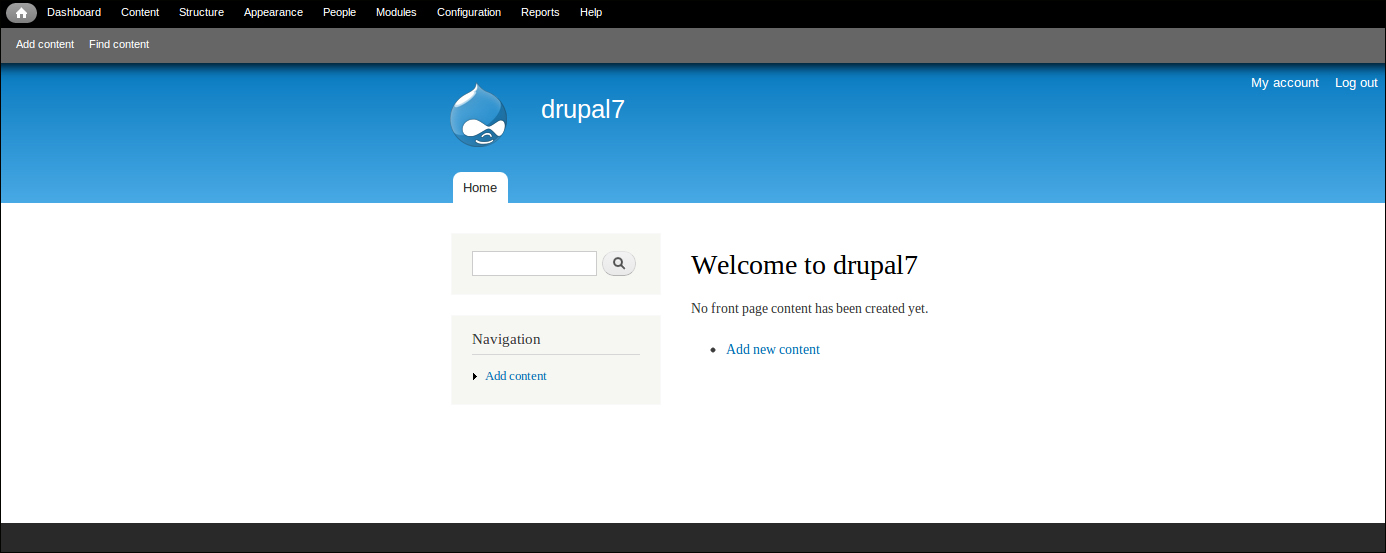
Task: Click Add content in Navigation block
Action: click(516, 376)
